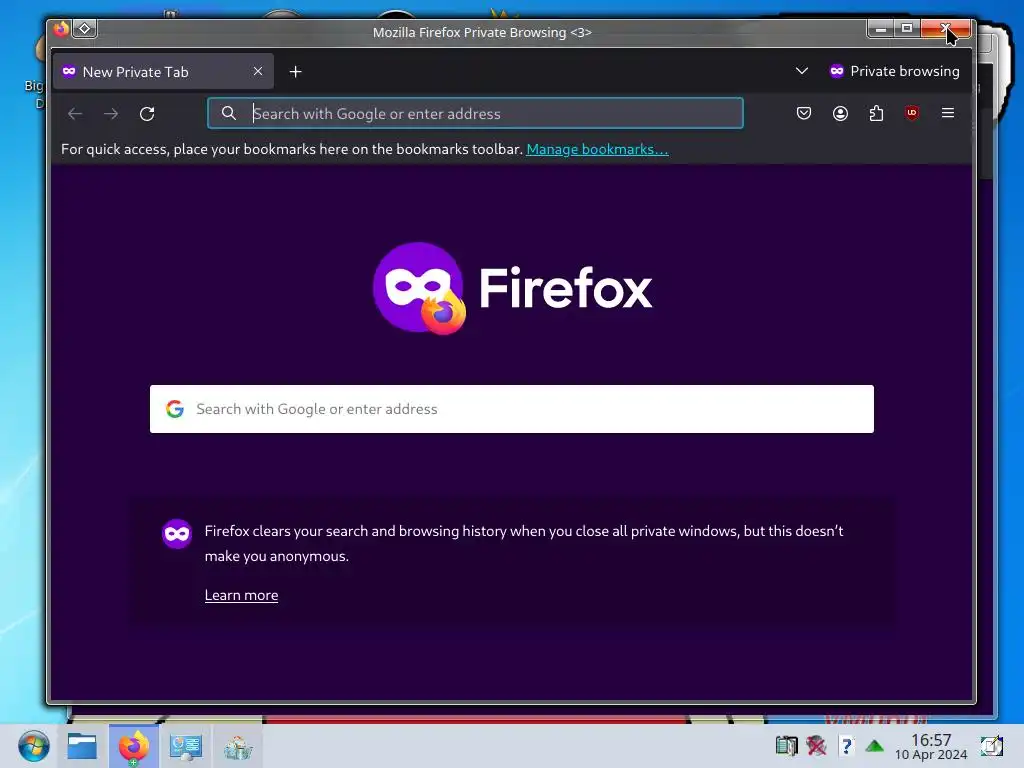Click the Google G icon in search box
Screen dimensions: 1024x768
(x=174, y=409)
